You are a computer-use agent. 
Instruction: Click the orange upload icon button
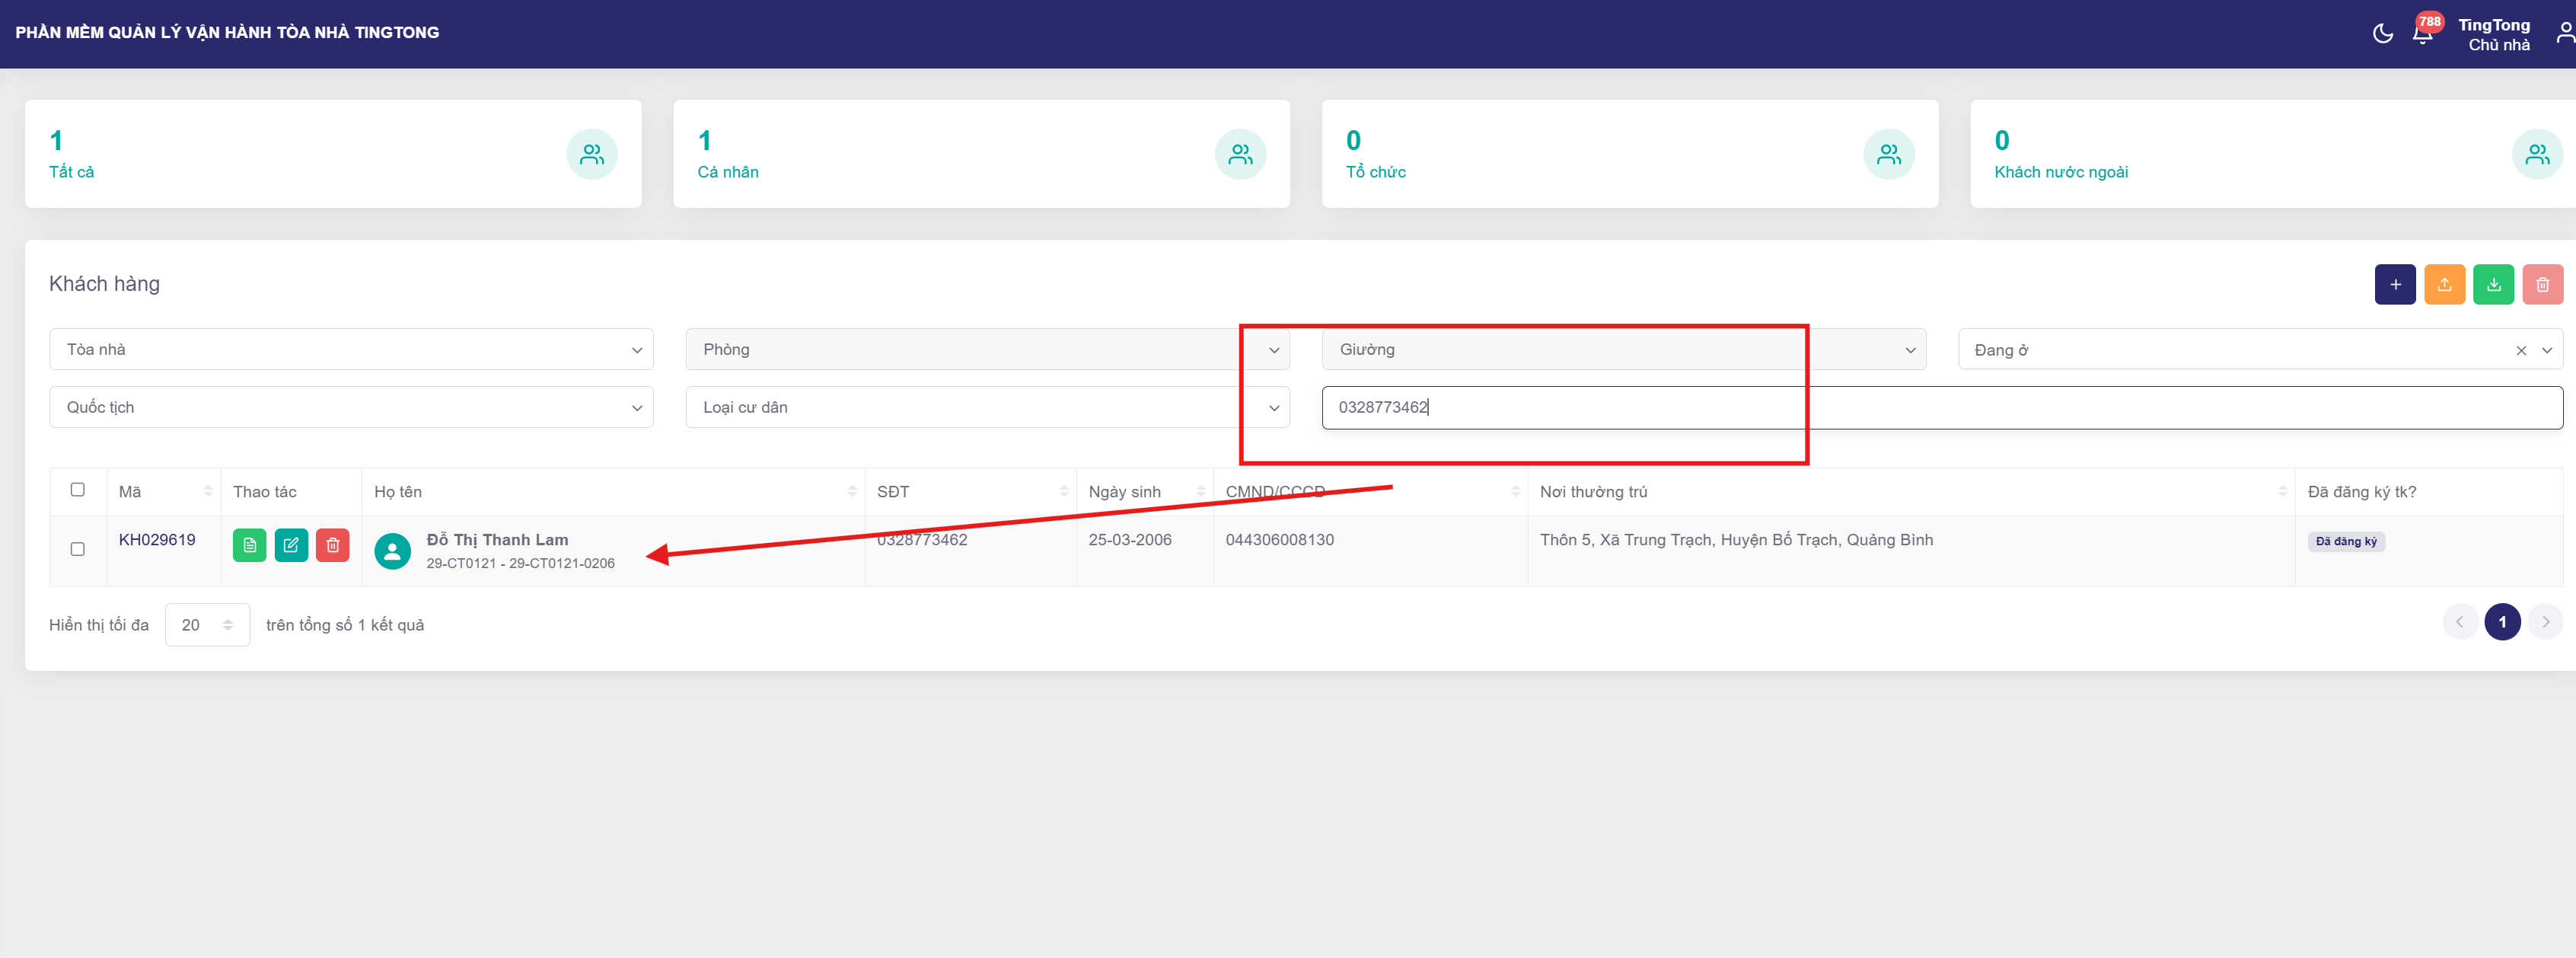2444,285
